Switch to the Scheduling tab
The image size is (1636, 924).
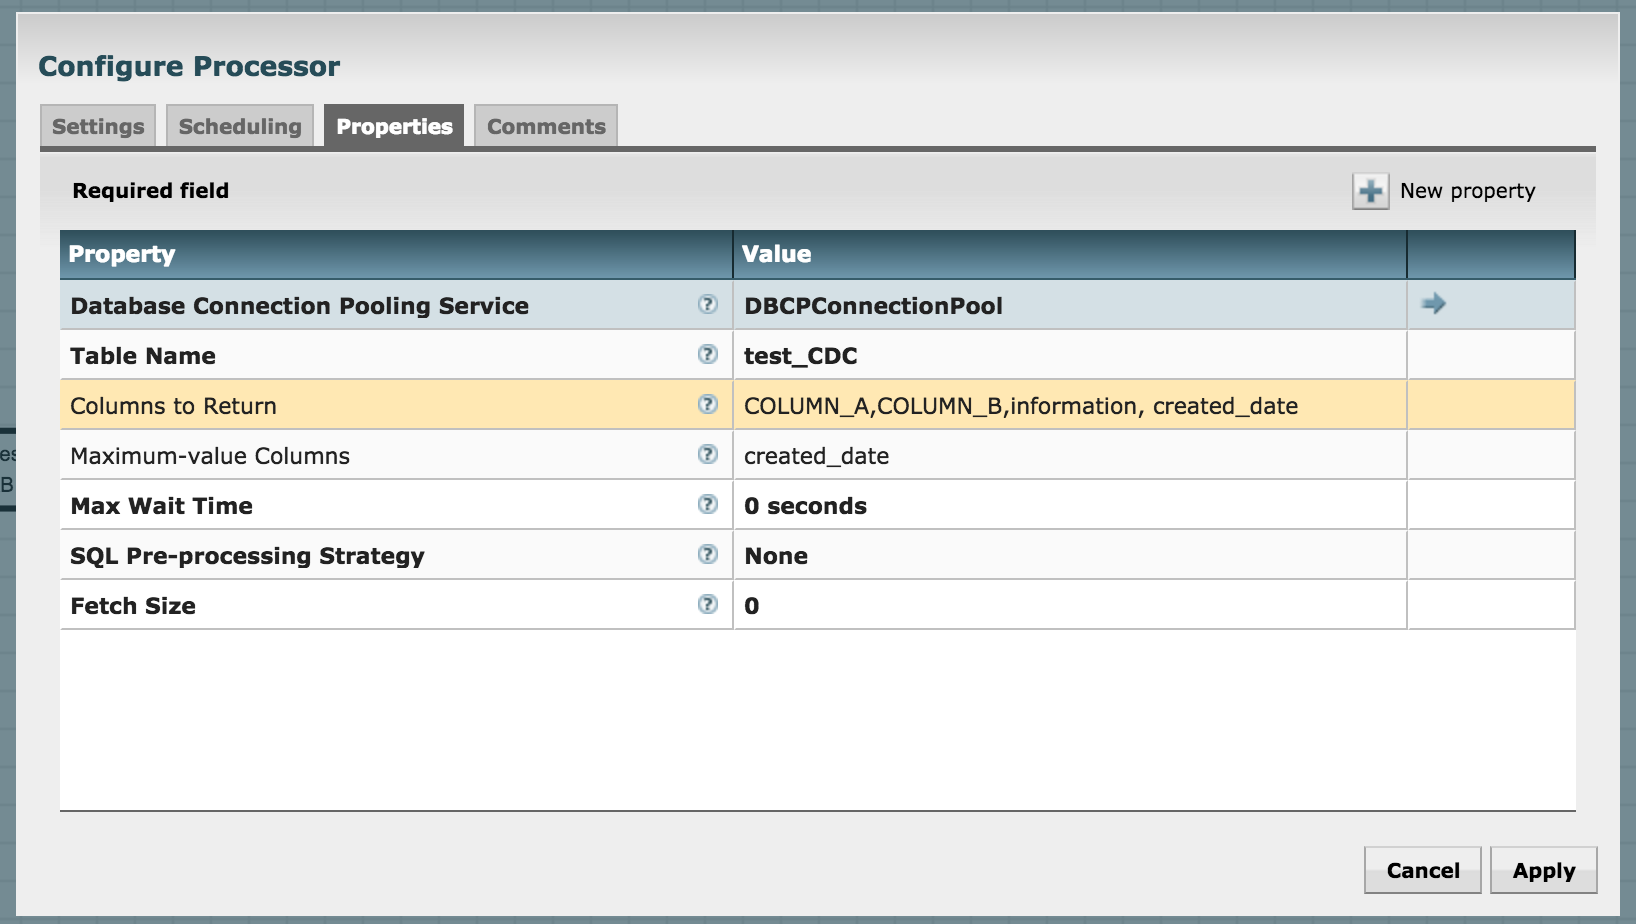point(239,125)
